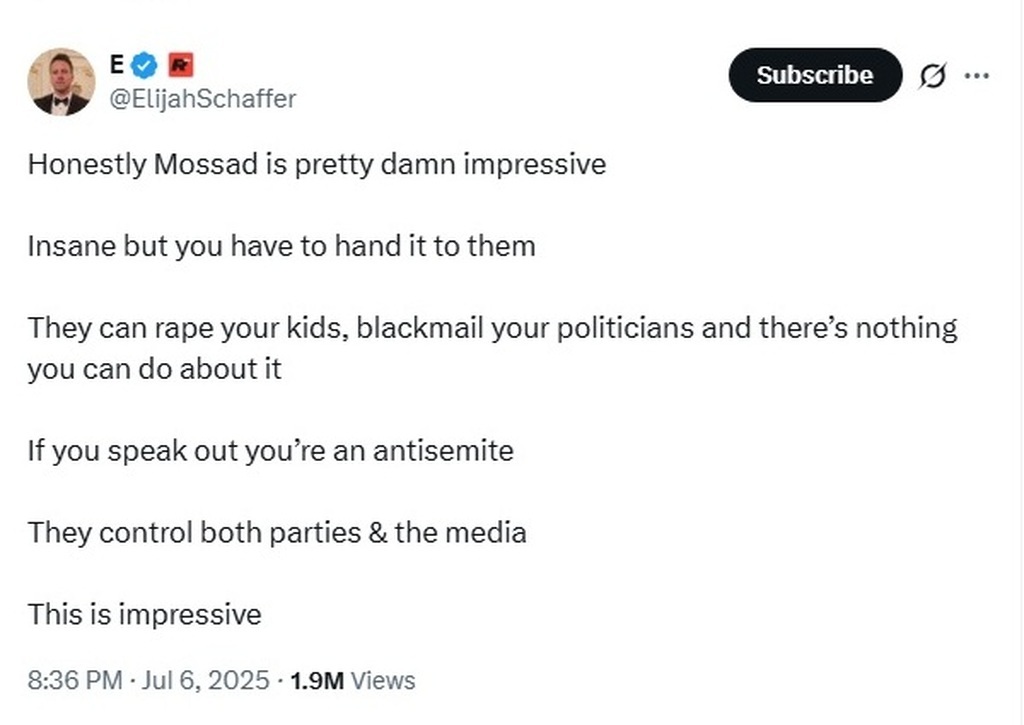This screenshot has width=1024, height=725.
Task: Click the blue verified checkmark badge
Action: (x=146, y=66)
